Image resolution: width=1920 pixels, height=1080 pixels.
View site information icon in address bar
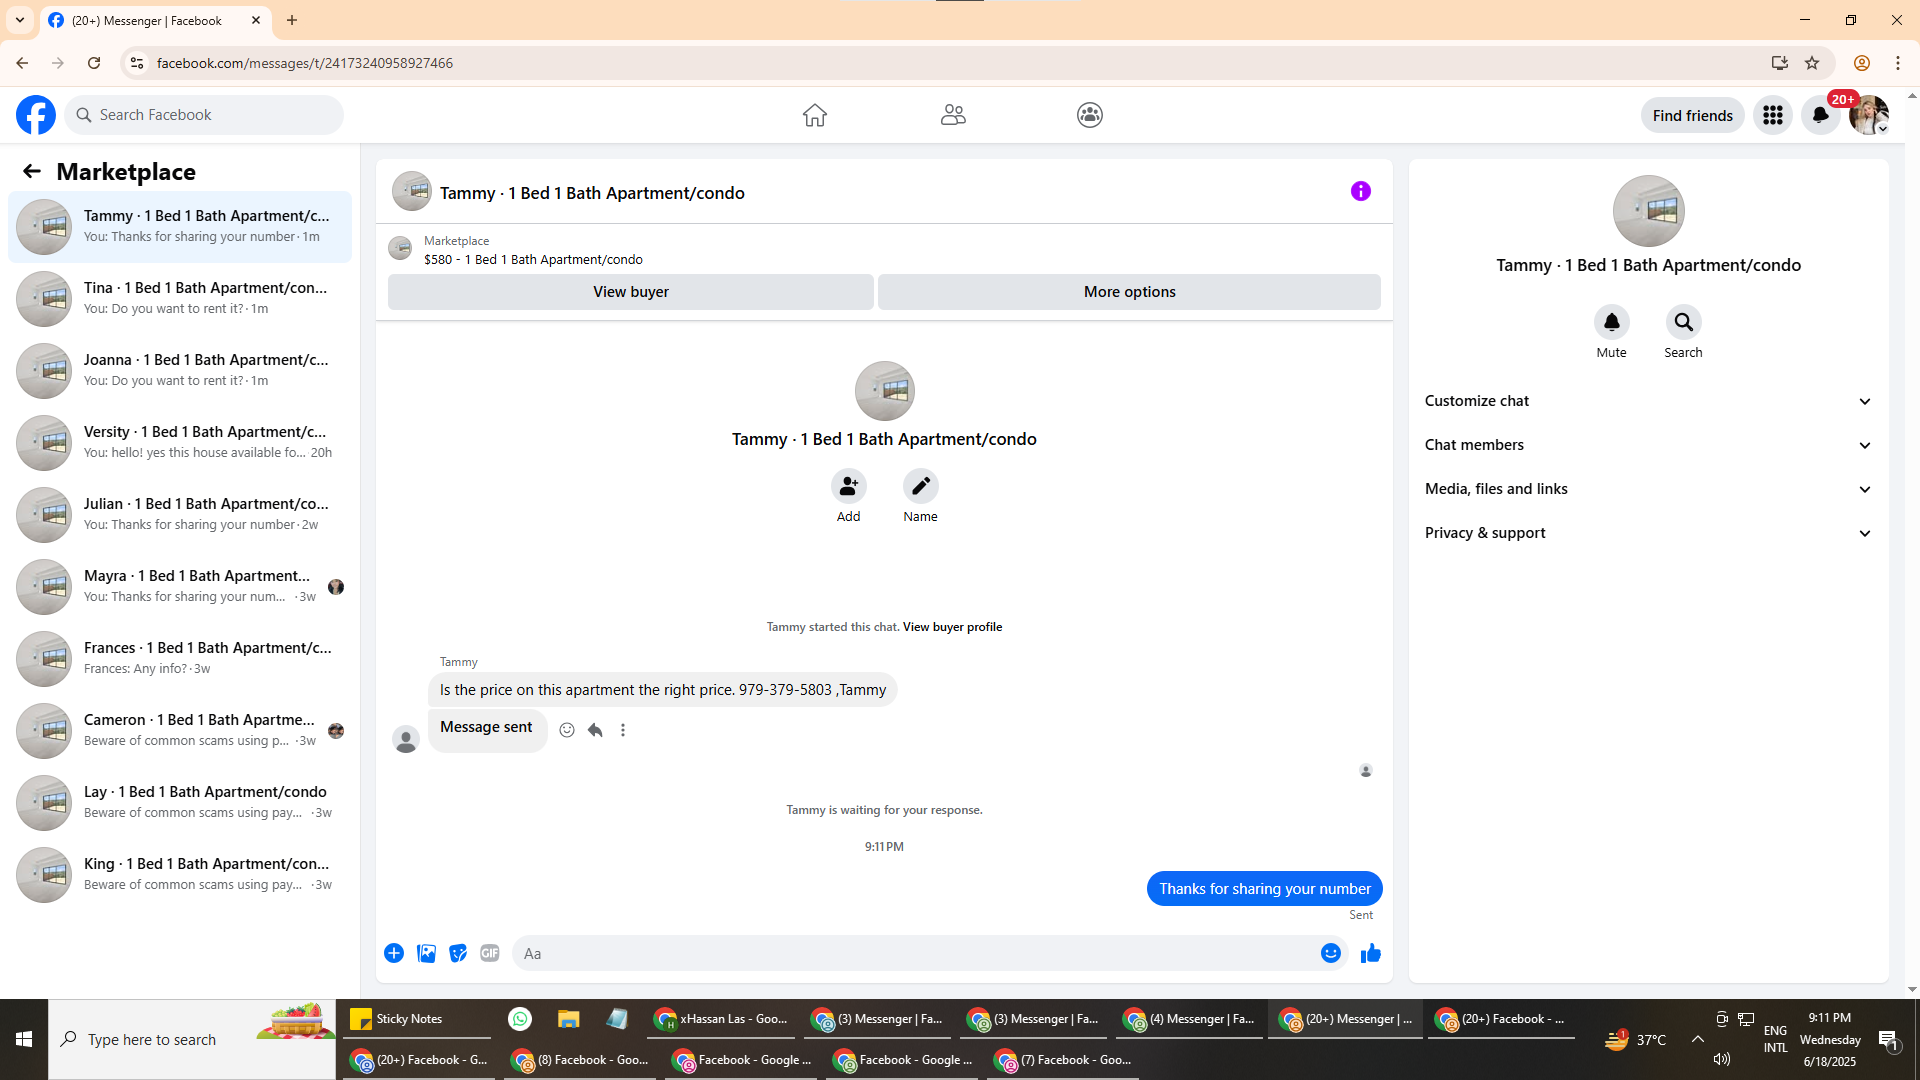pos(137,63)
